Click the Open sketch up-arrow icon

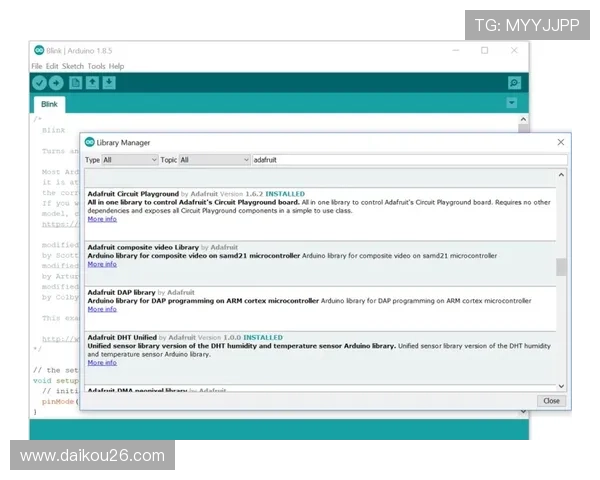point(93,83)
